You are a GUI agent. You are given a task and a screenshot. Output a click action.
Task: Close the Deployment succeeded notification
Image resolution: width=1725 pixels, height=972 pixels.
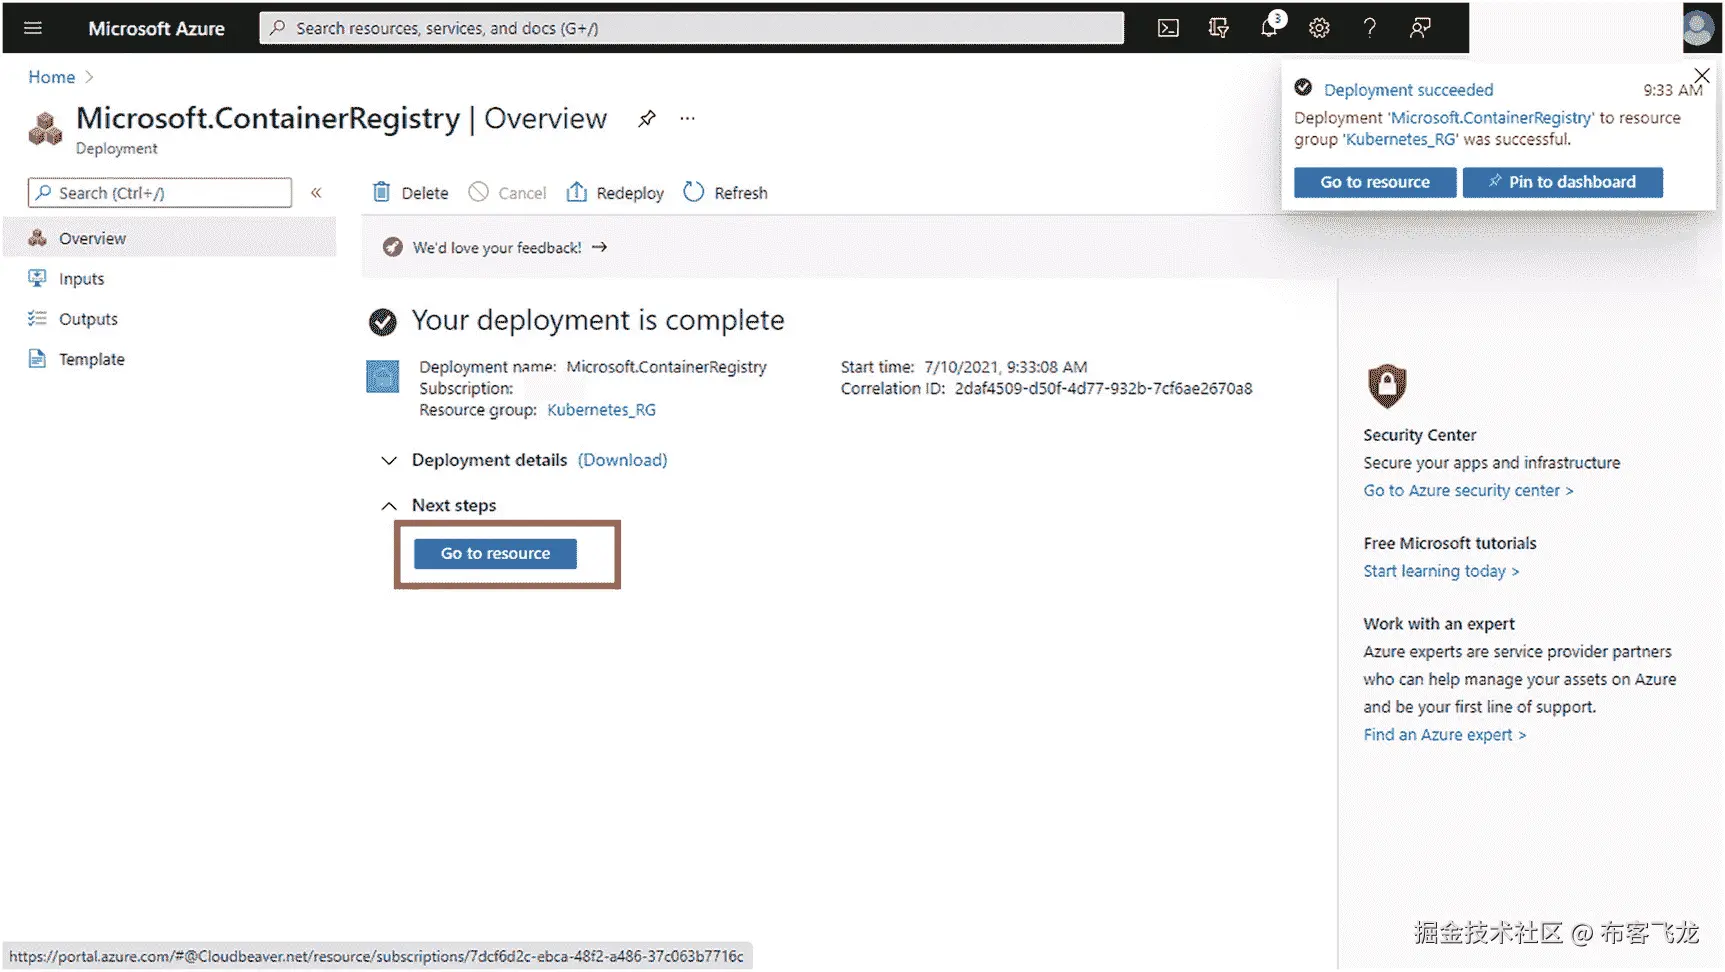tap(1702, 76)
